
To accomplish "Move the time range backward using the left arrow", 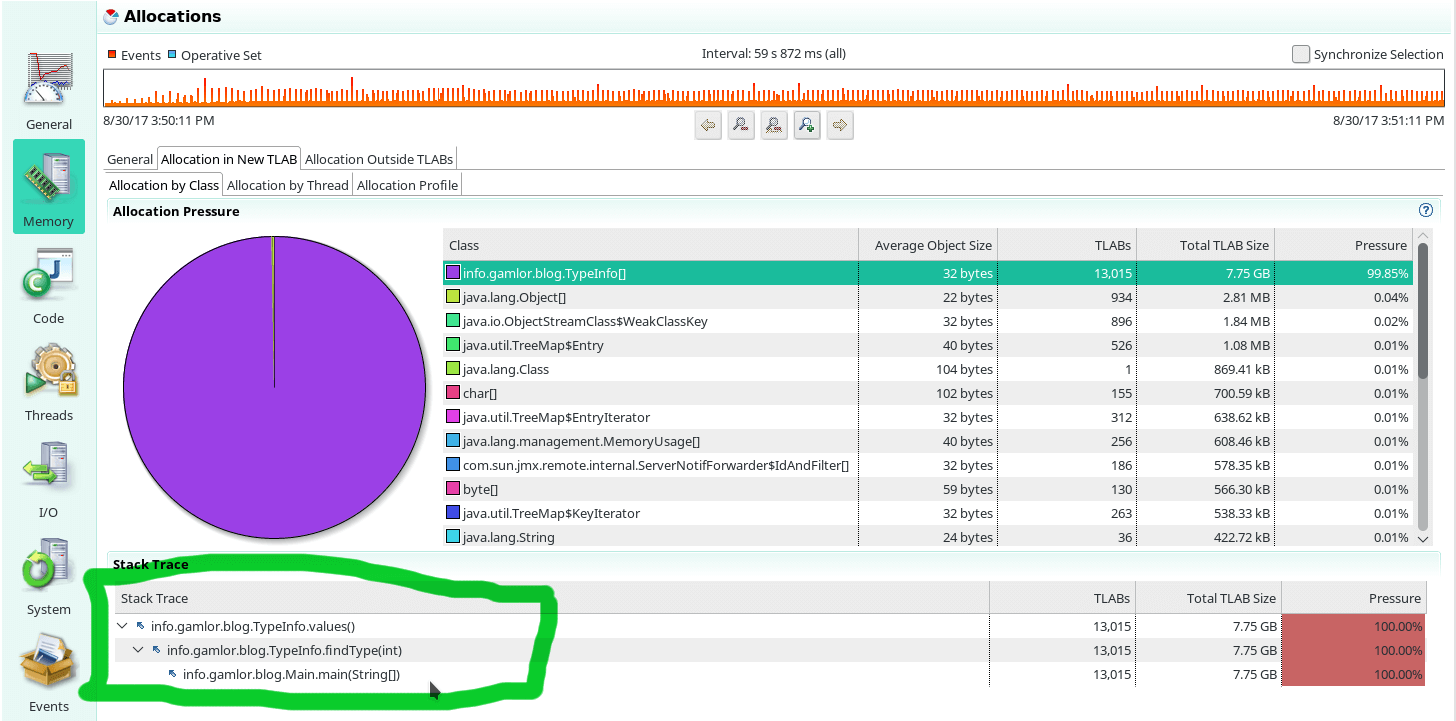I will [709, 126].
